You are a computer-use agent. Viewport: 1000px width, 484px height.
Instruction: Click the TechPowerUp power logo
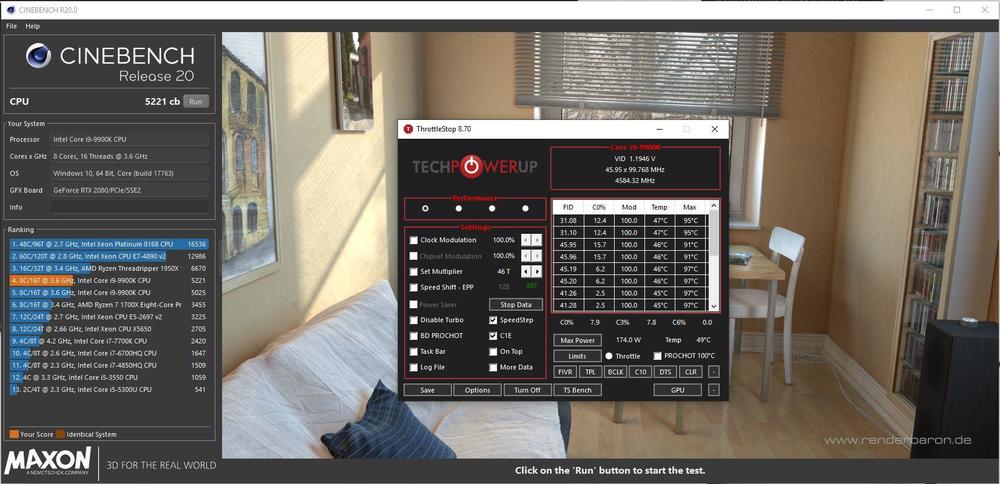click(474, 165)
